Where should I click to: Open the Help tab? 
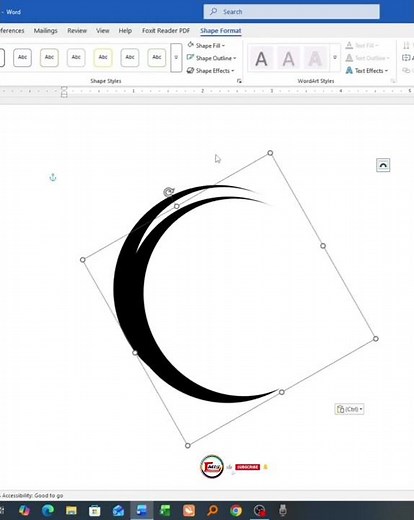125,31
